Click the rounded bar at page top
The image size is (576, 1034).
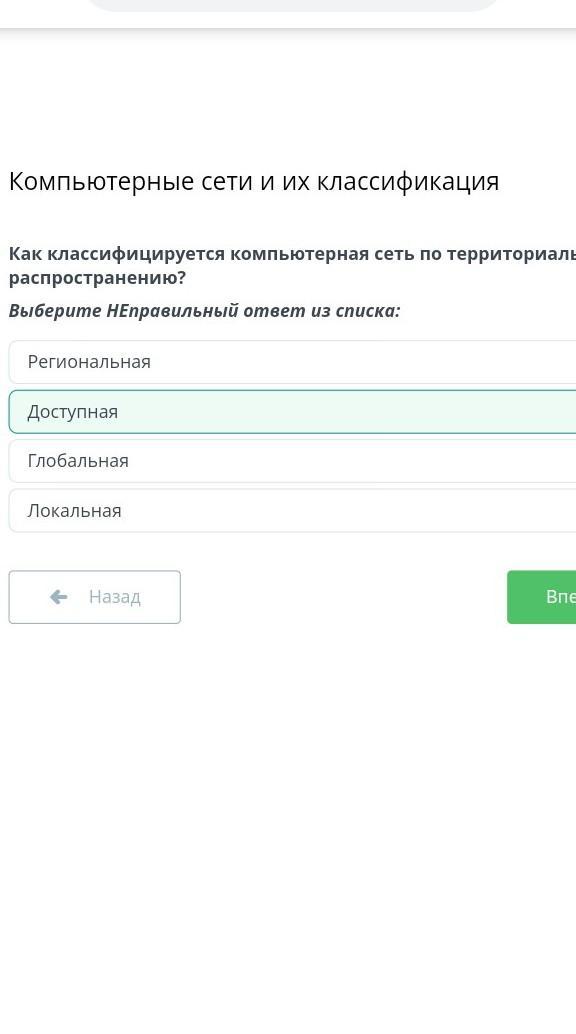point(294,5)
